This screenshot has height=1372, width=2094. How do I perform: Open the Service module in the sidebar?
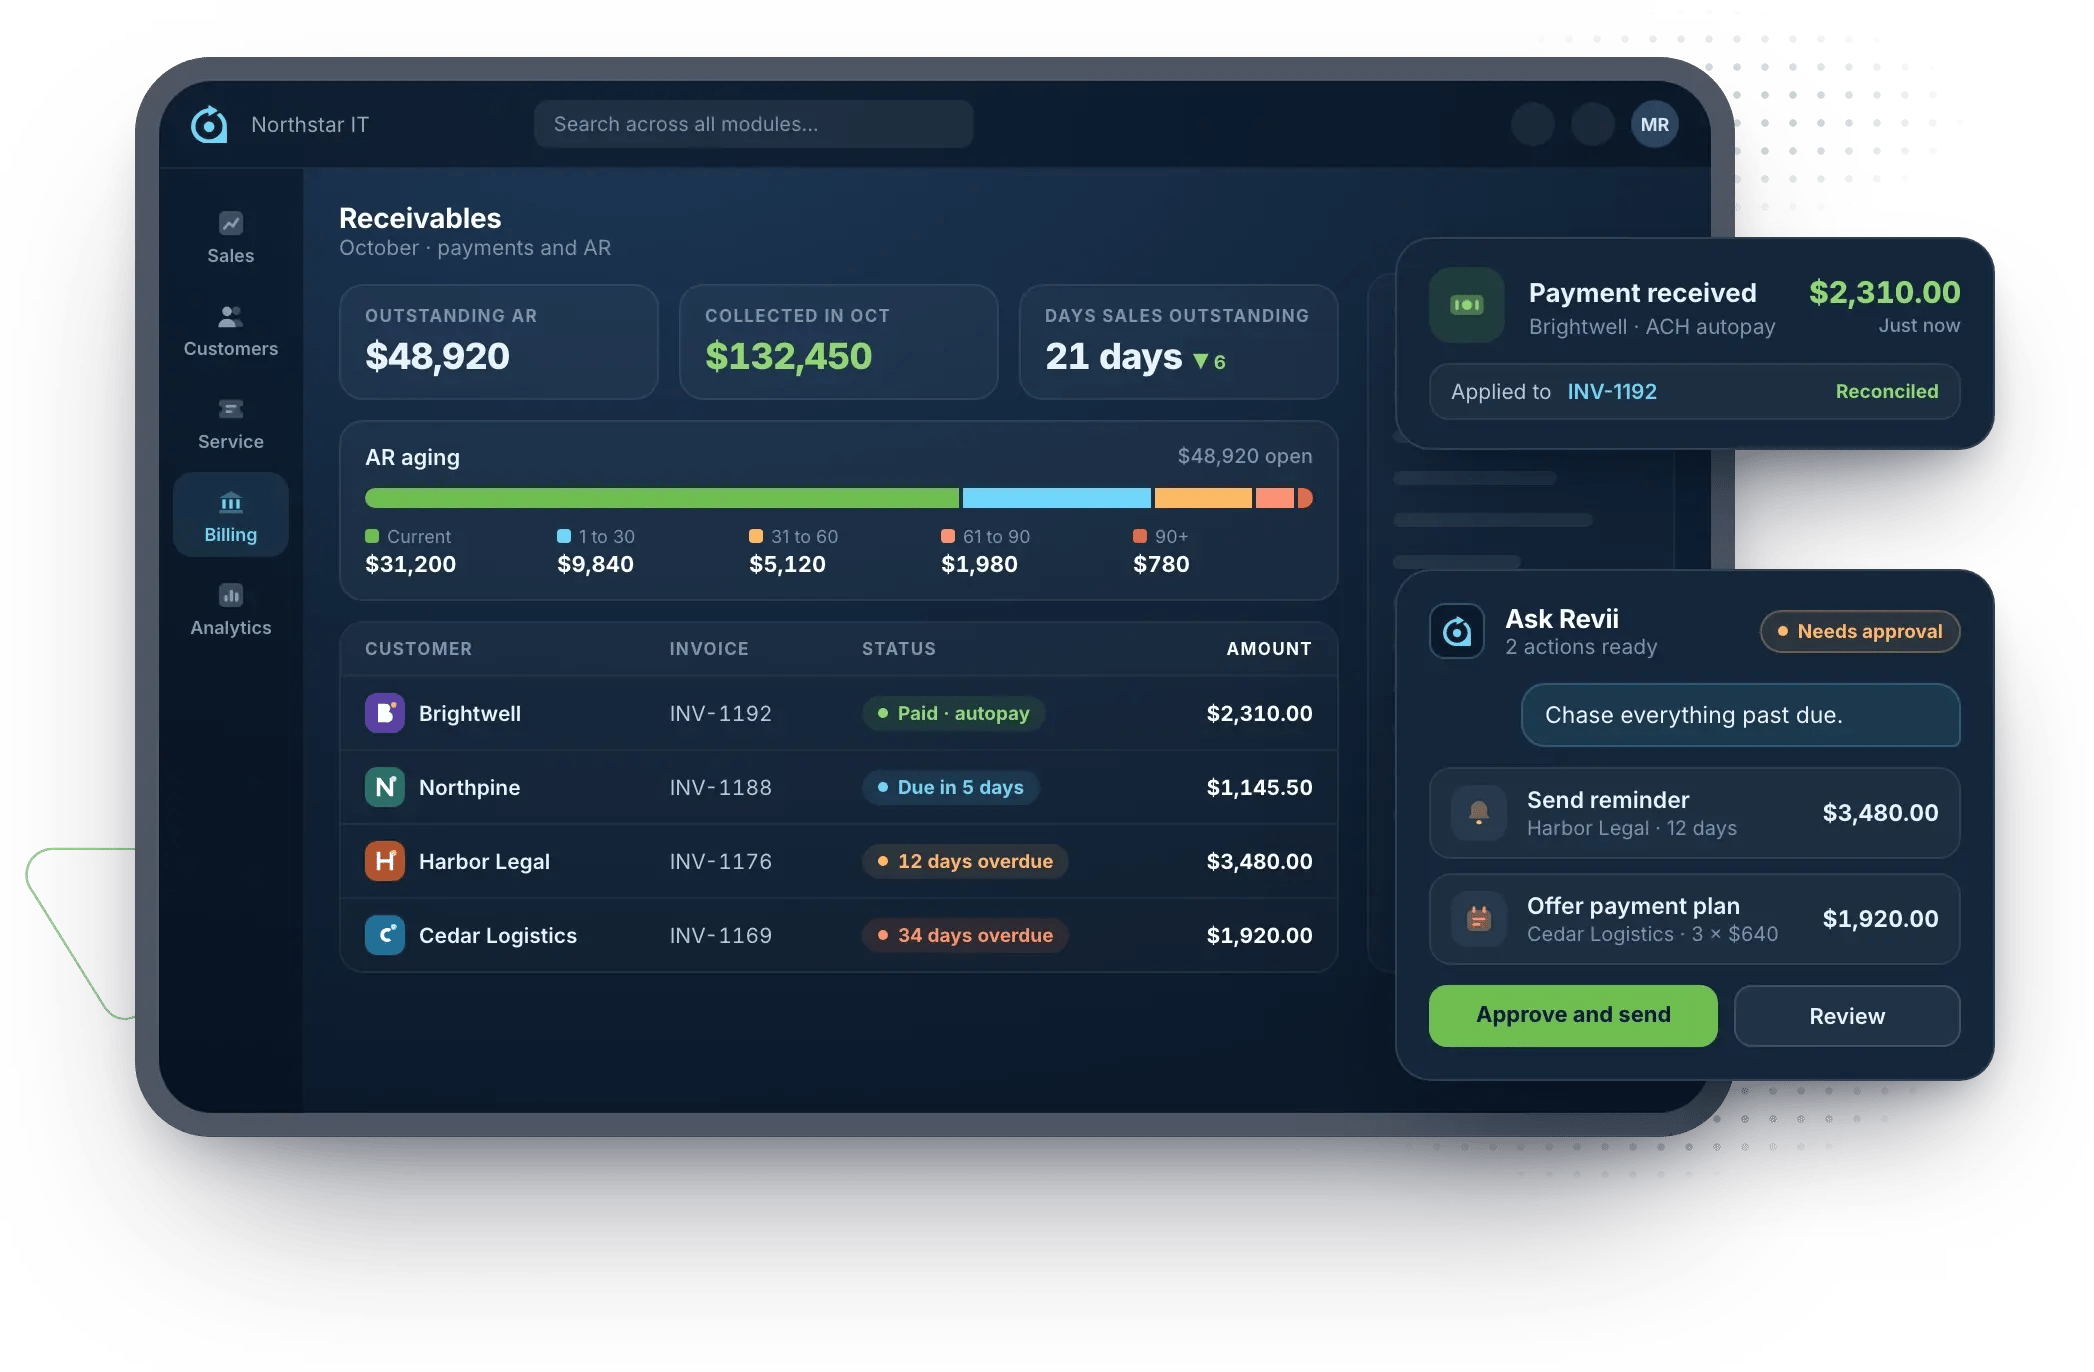(230, 424)
